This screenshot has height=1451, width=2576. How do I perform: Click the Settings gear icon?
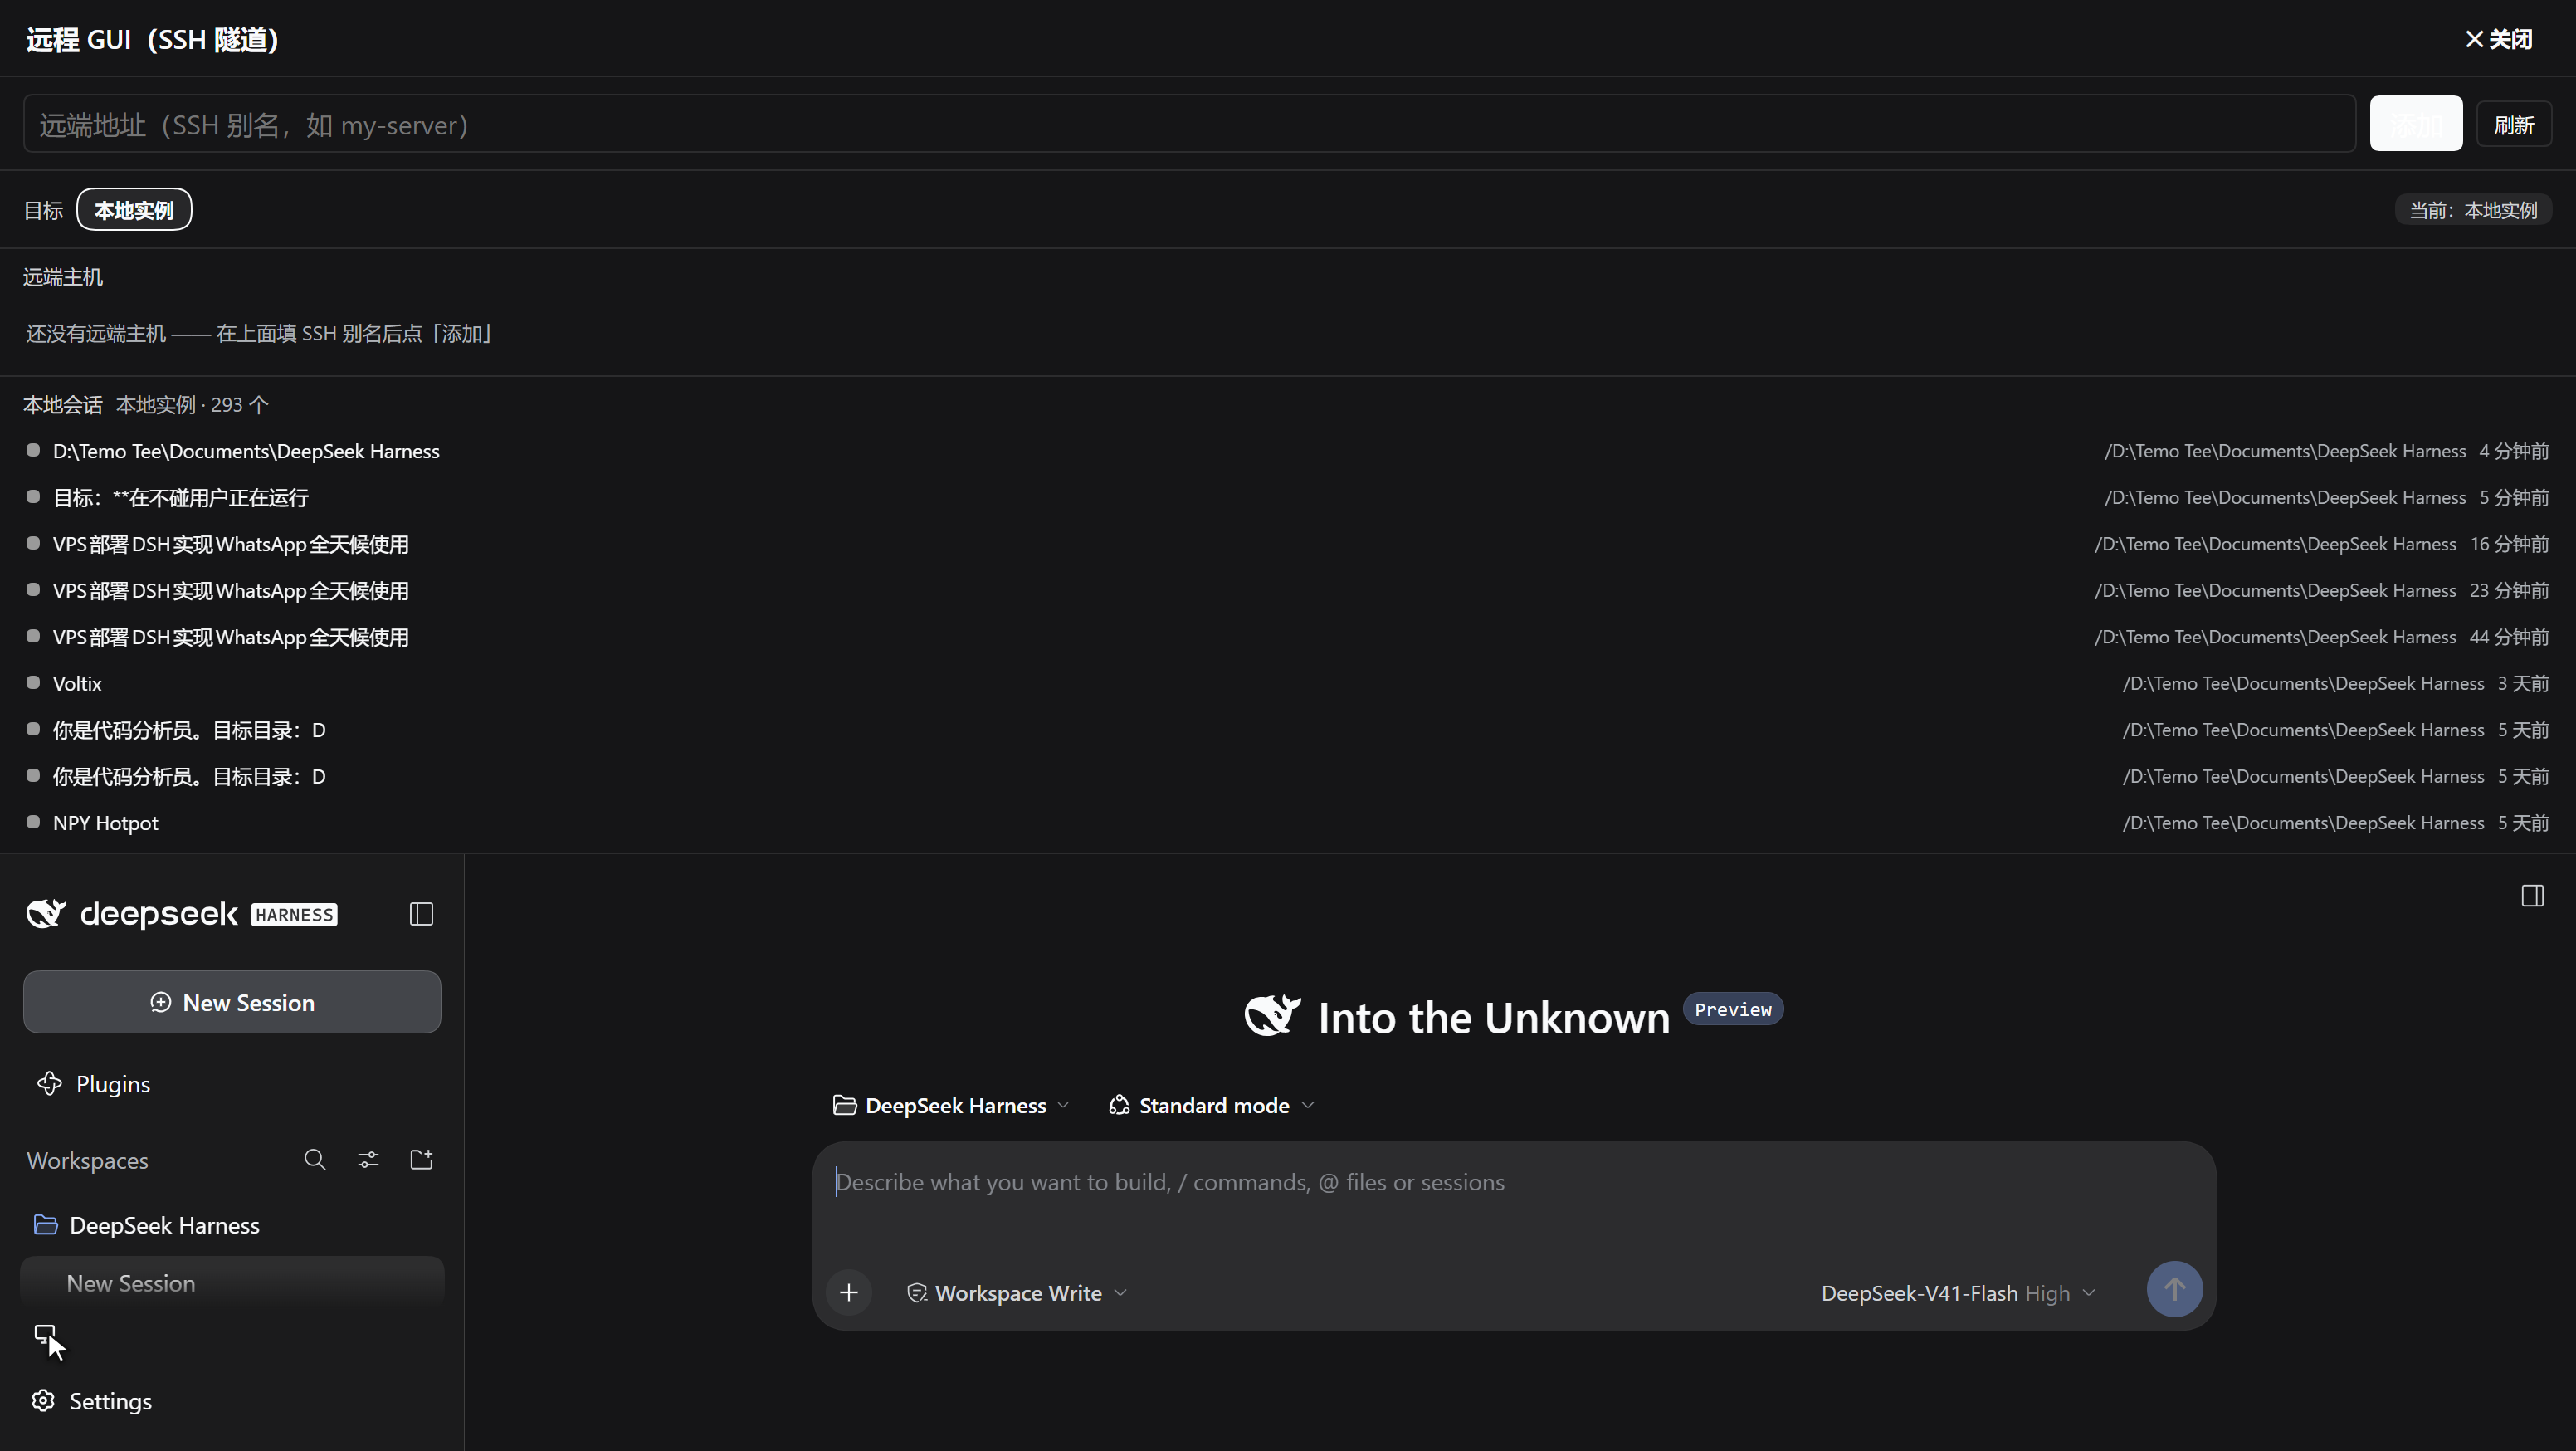43,1401
